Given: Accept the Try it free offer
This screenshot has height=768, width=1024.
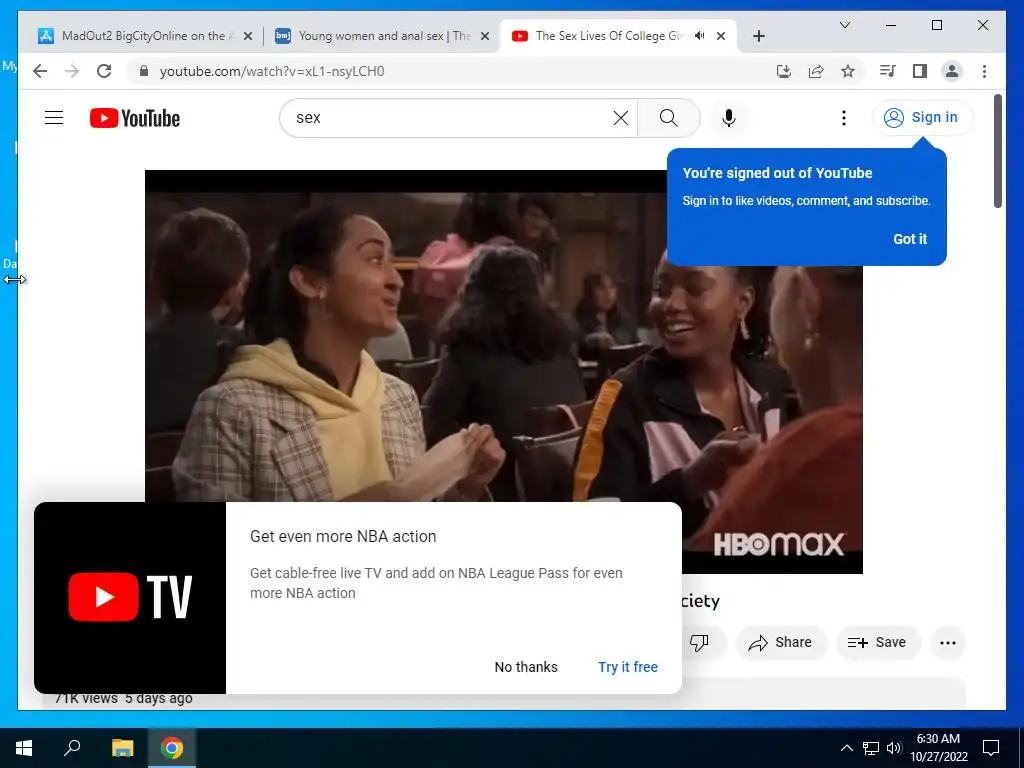Looking at the screenshot, I should [628, 667].
